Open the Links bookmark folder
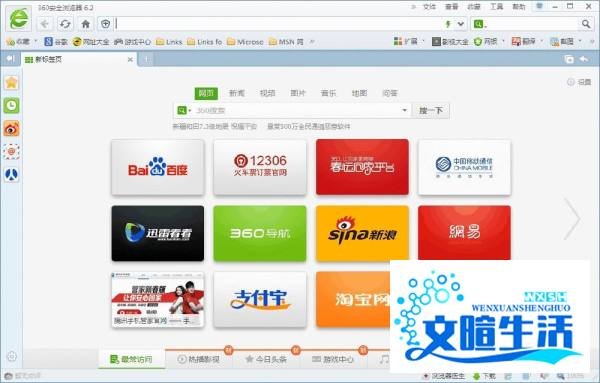The height and width of the screenshot is (383, 600). (169, 42)
